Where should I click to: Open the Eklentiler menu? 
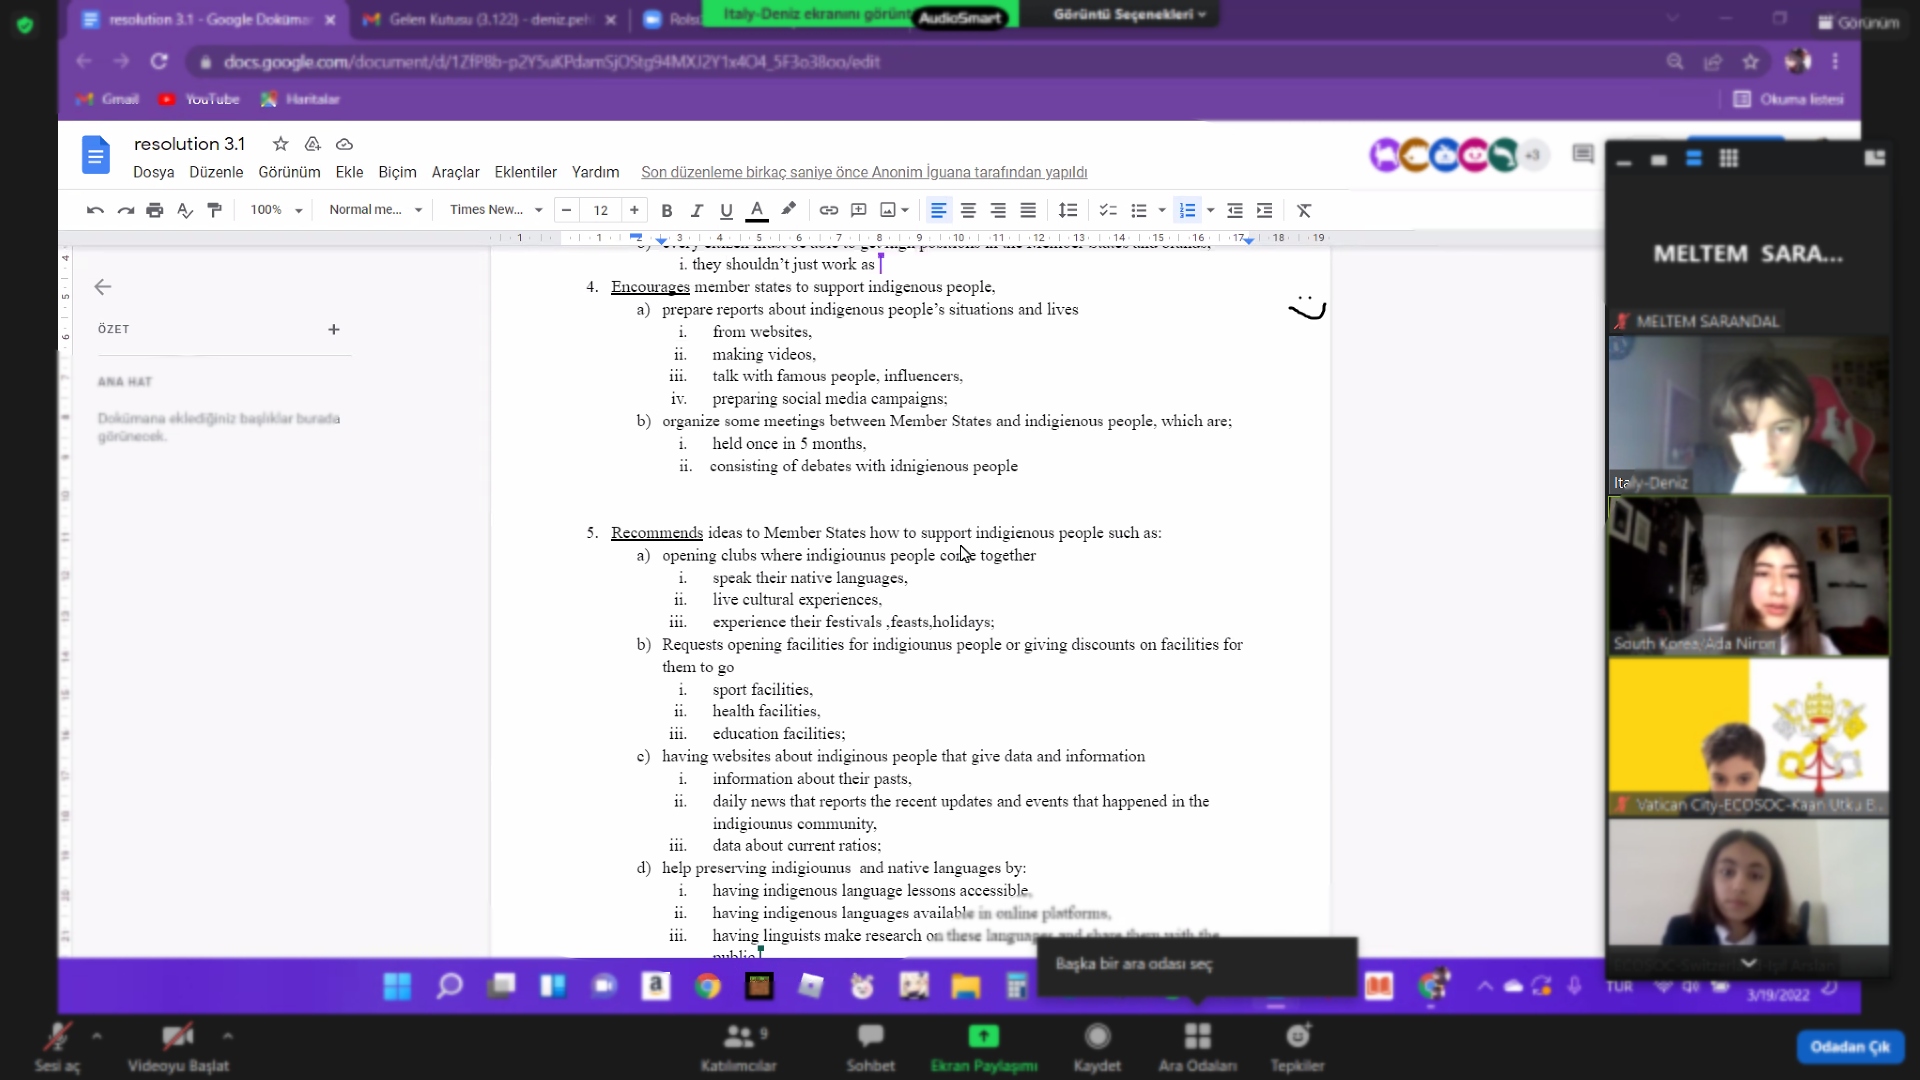(x=525, y=172)
